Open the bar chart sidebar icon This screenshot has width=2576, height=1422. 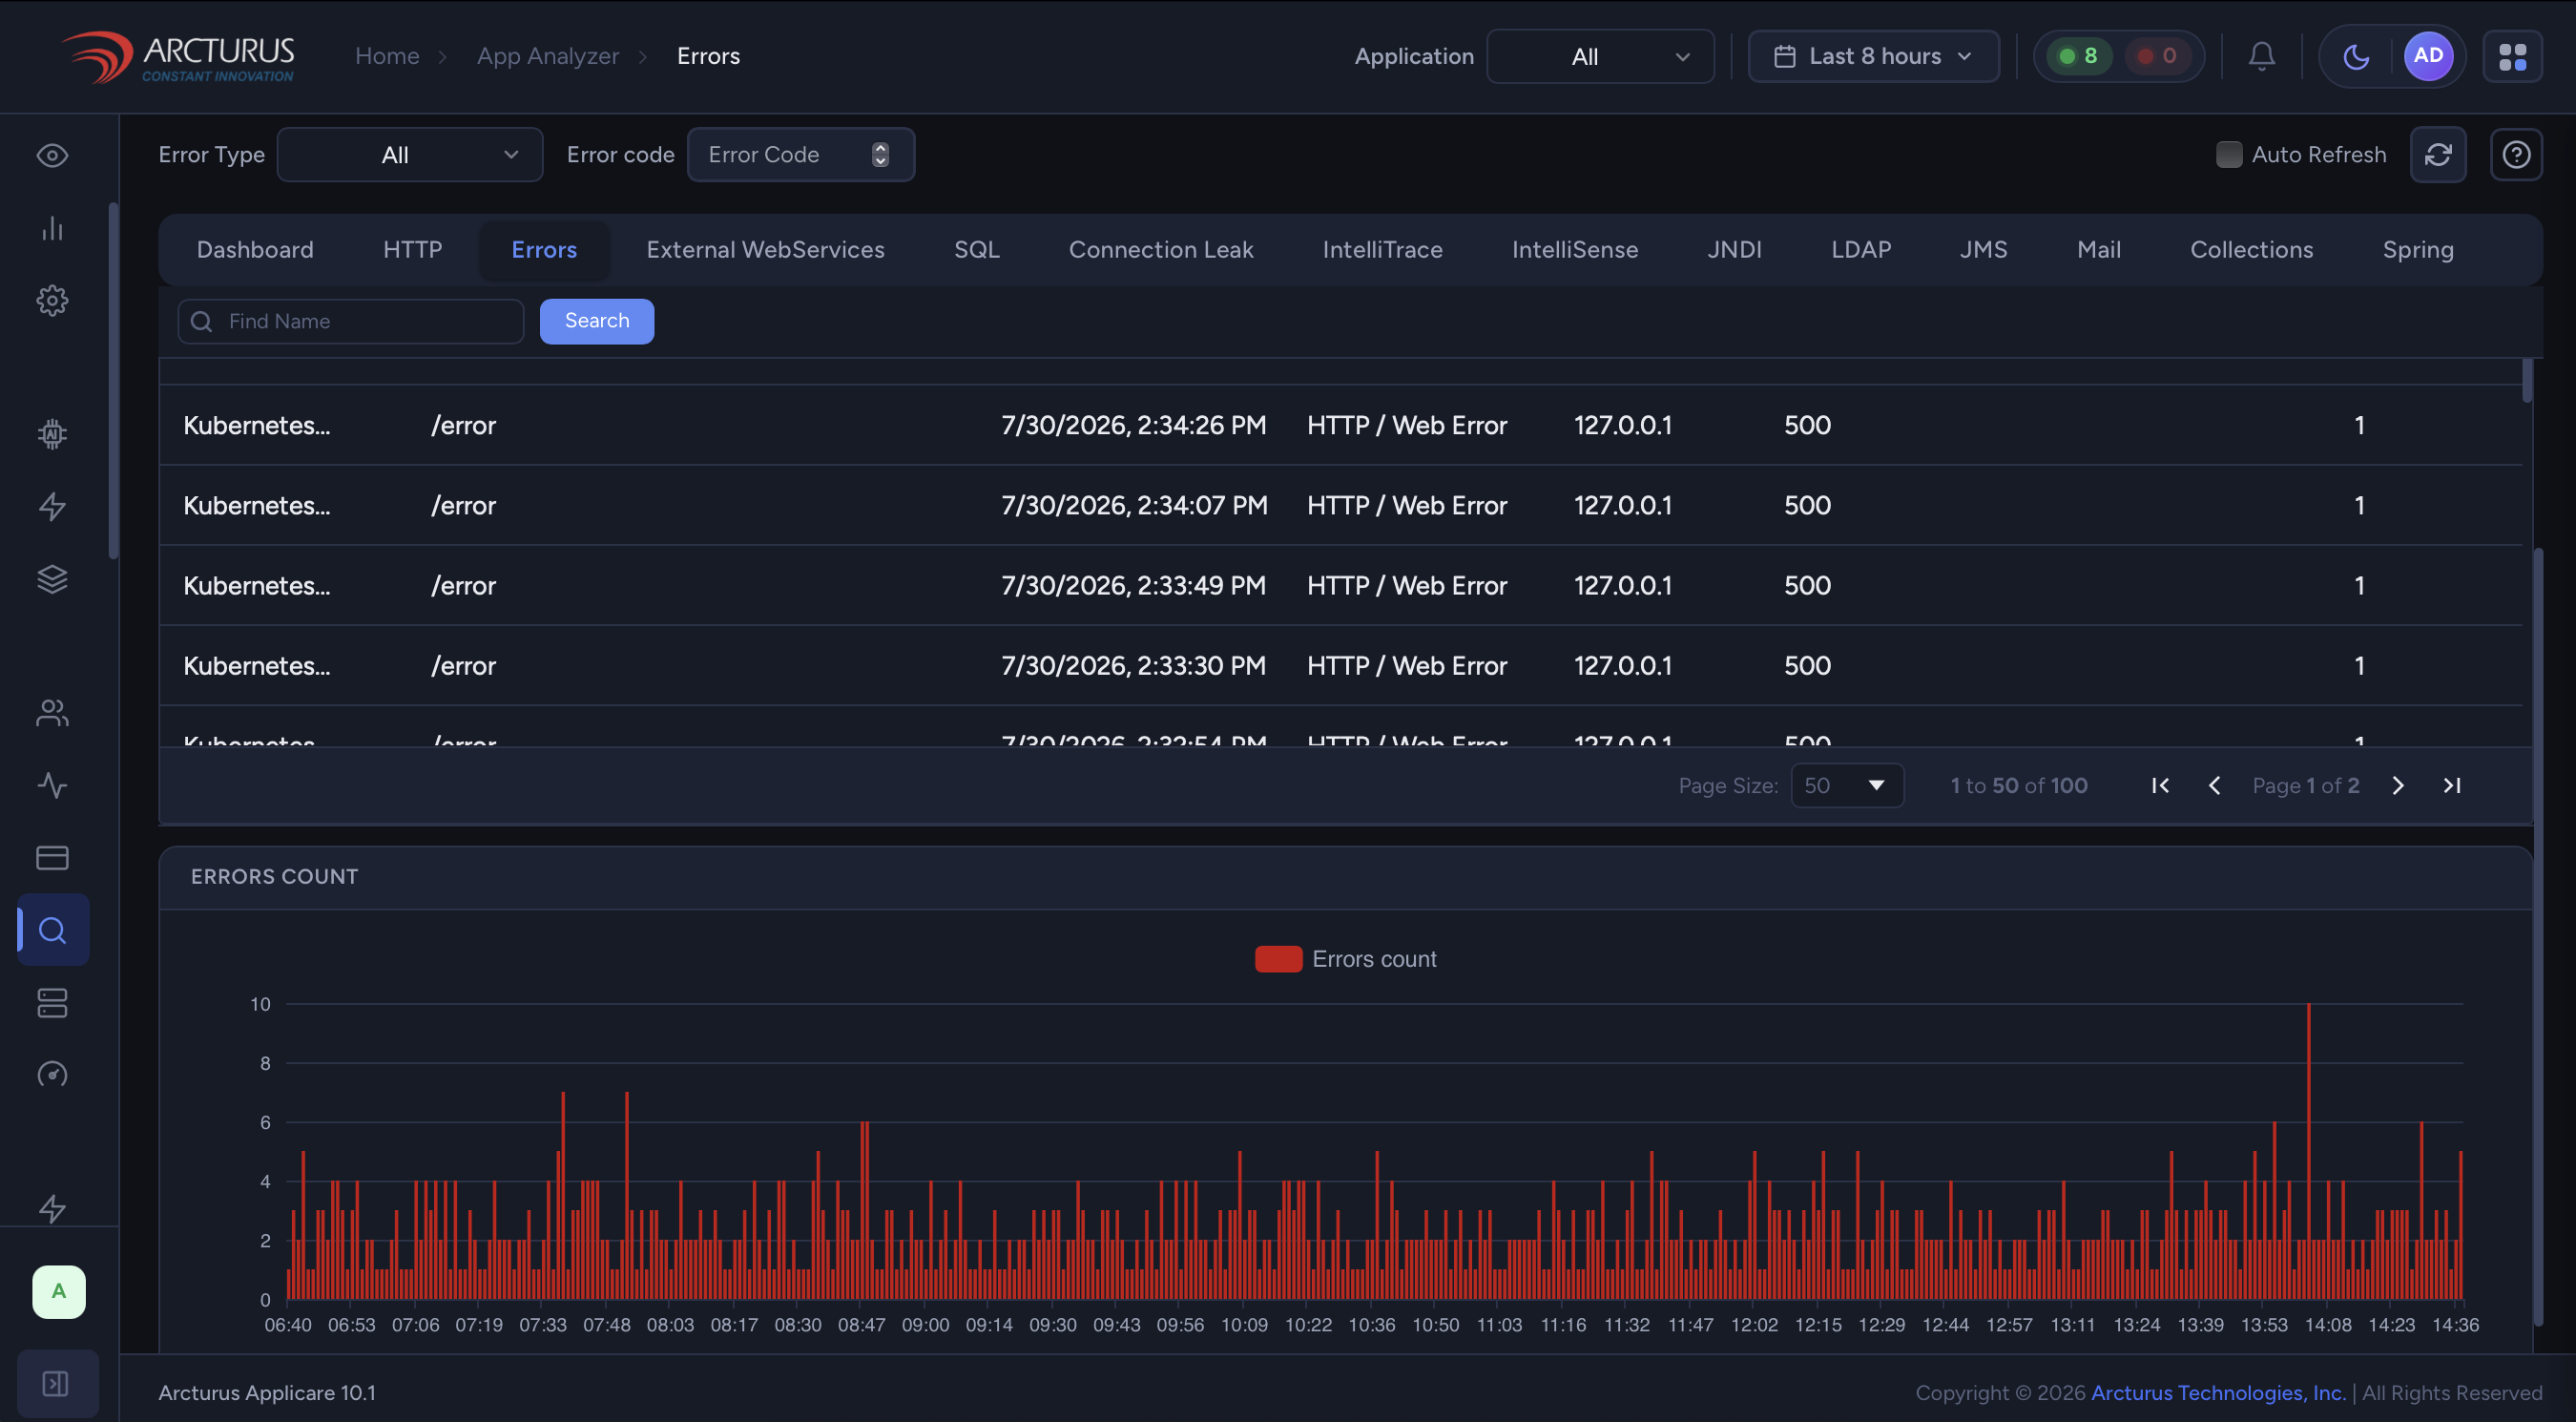pos(52,228)
